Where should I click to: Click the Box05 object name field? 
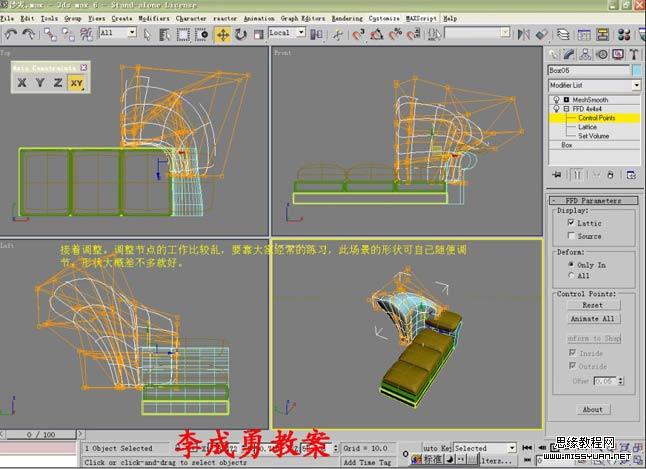pyautogui.click(x=589, y=70)
